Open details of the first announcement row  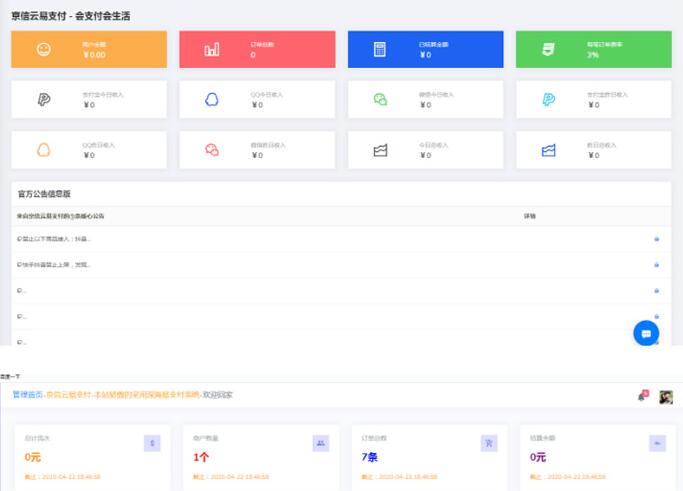pyautogui.click(x=656, y=239)
